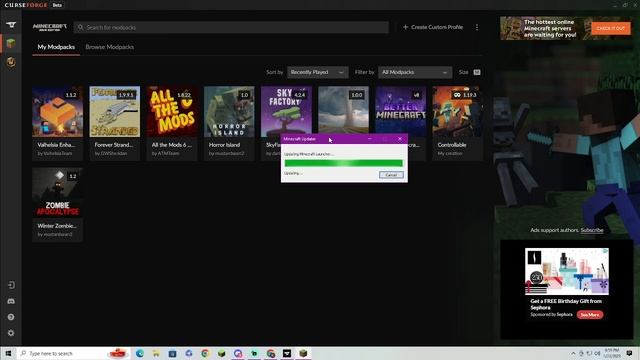Viewport: 640px width, 360px height.
Task: Click the Subscribe link
Action: coord(592,230)
